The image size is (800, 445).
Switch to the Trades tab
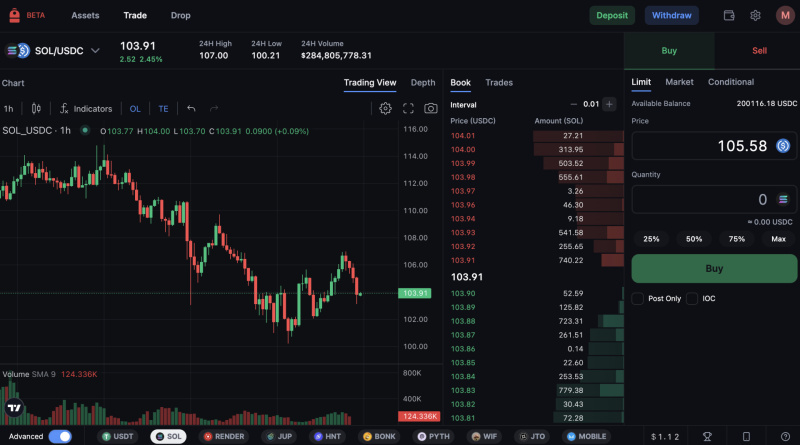point(499,83)
